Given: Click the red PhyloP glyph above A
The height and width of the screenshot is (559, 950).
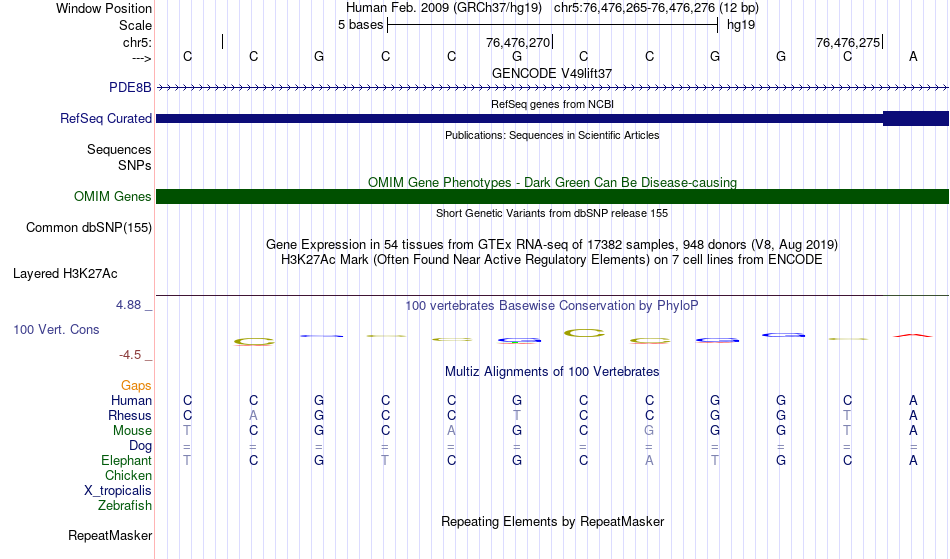Looking at the screenshot, I should tap(912, 335).
